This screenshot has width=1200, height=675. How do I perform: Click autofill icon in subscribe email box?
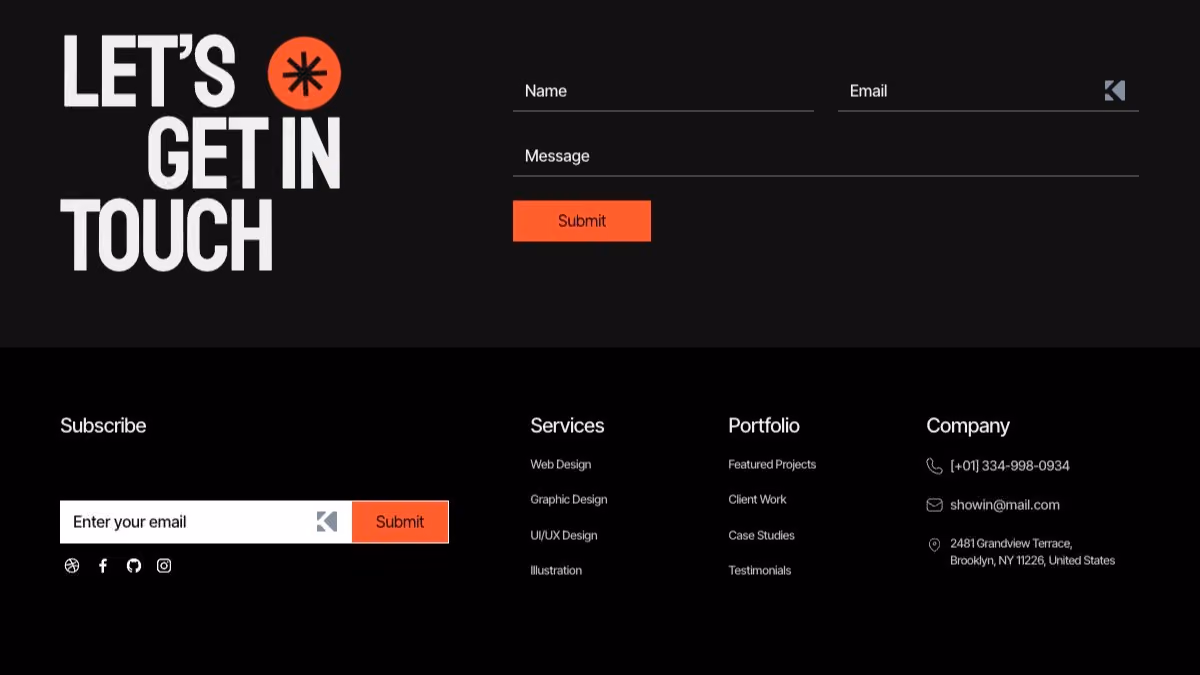[x=327, y=522]
